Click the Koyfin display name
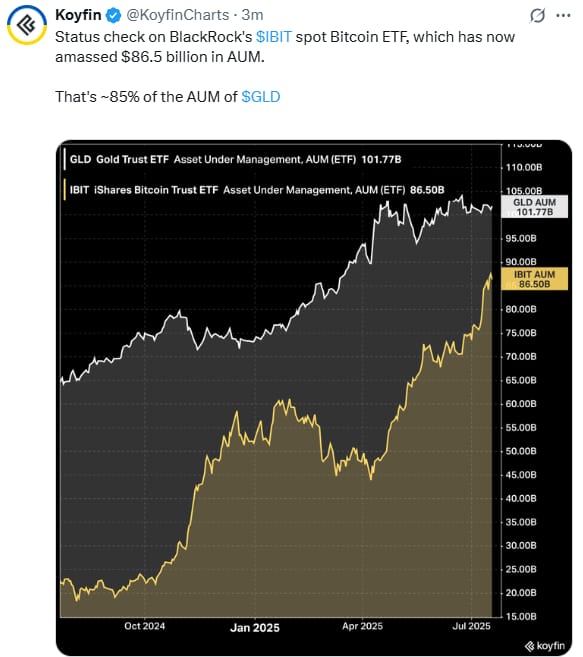 78,15
